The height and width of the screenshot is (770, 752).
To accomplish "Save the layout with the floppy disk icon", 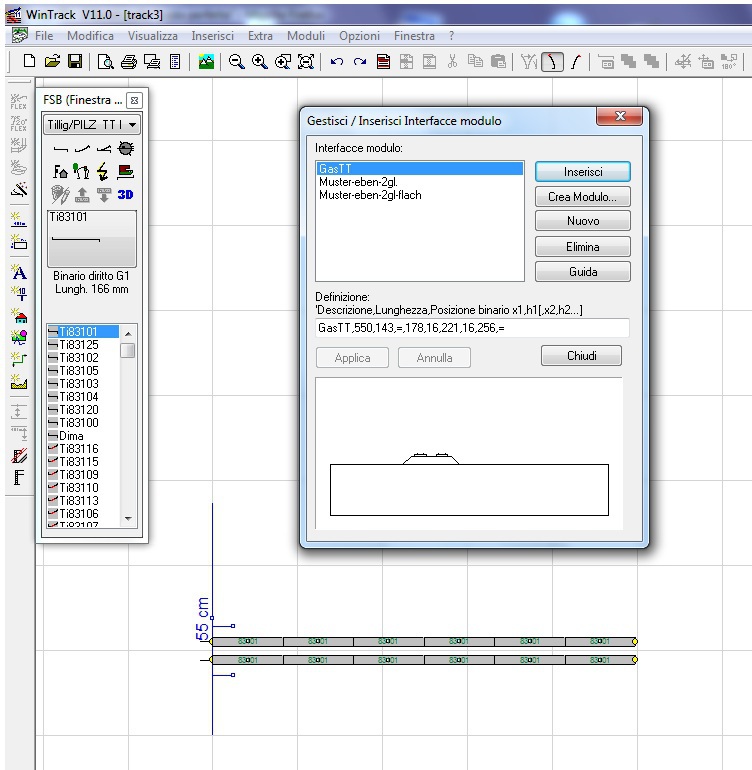I will tap(75, 61).
